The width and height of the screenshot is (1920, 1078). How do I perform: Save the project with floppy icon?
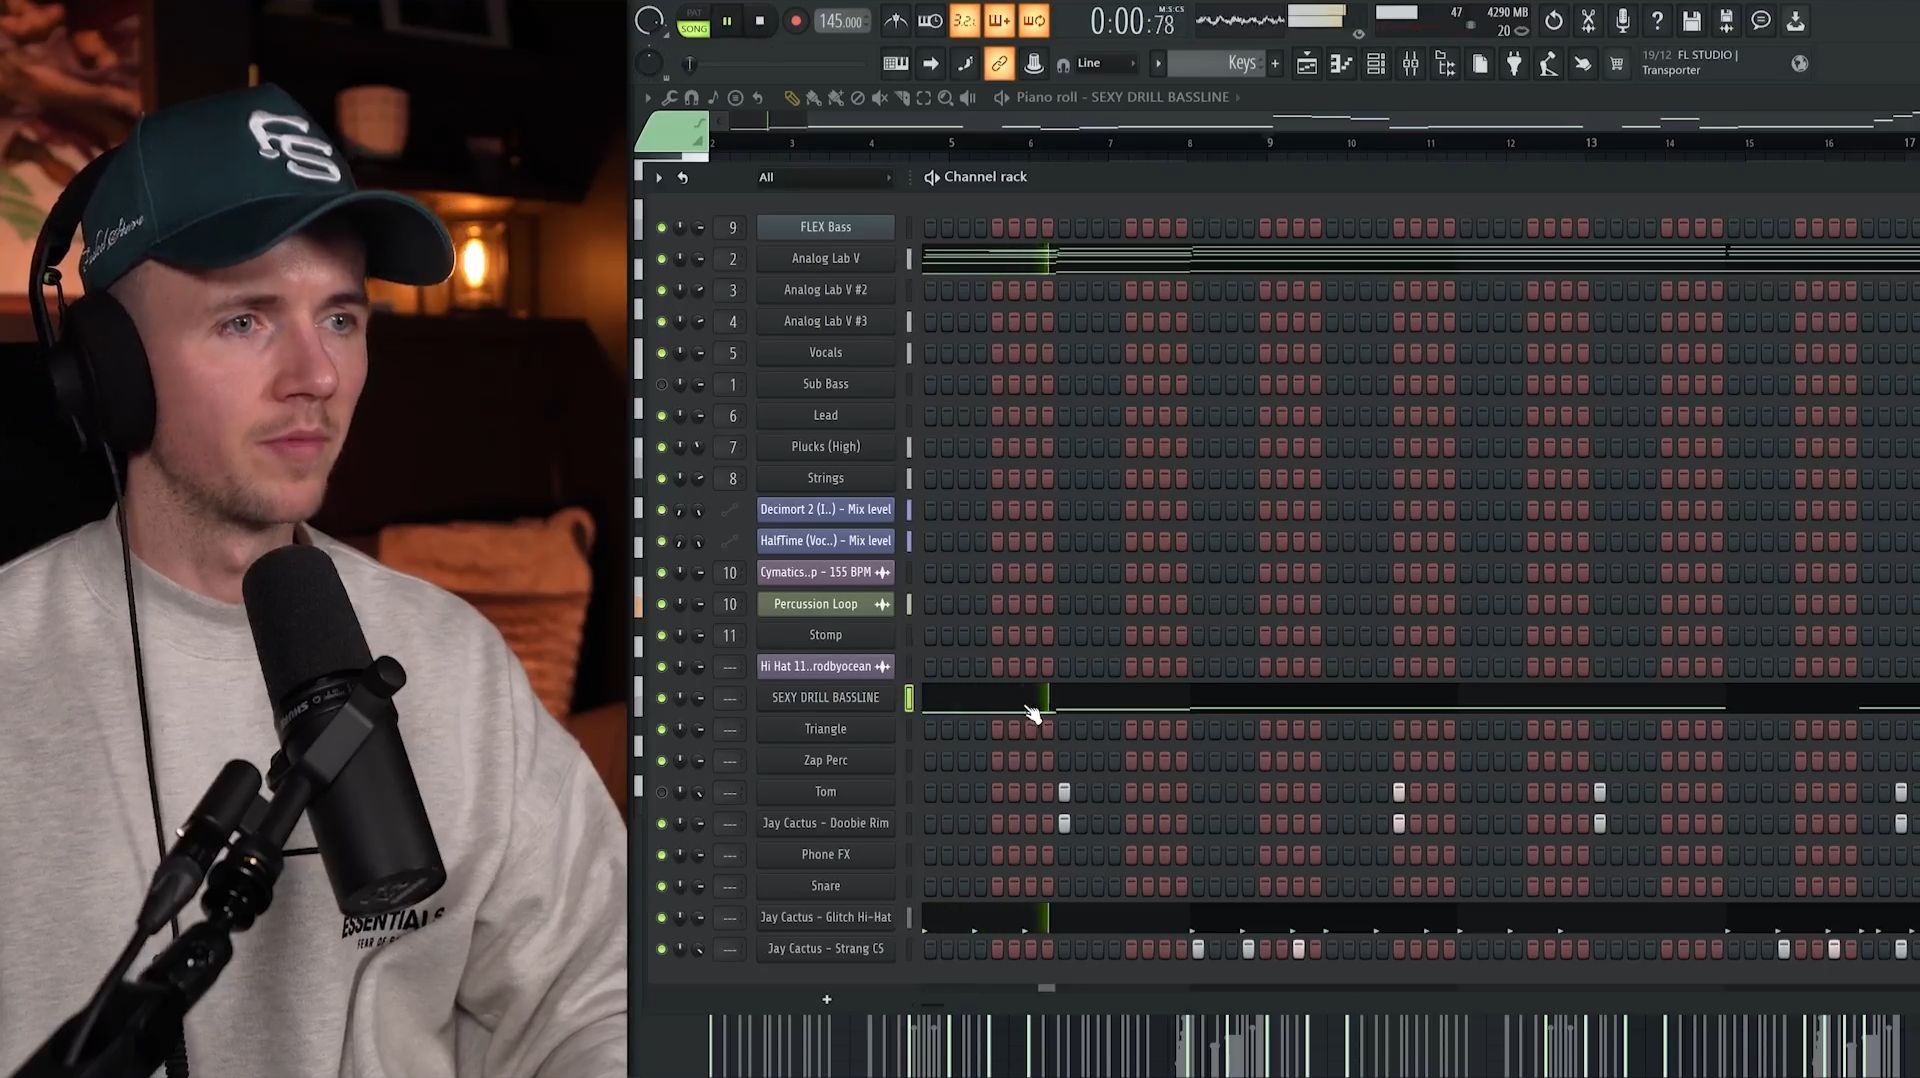click(1692, 21)
